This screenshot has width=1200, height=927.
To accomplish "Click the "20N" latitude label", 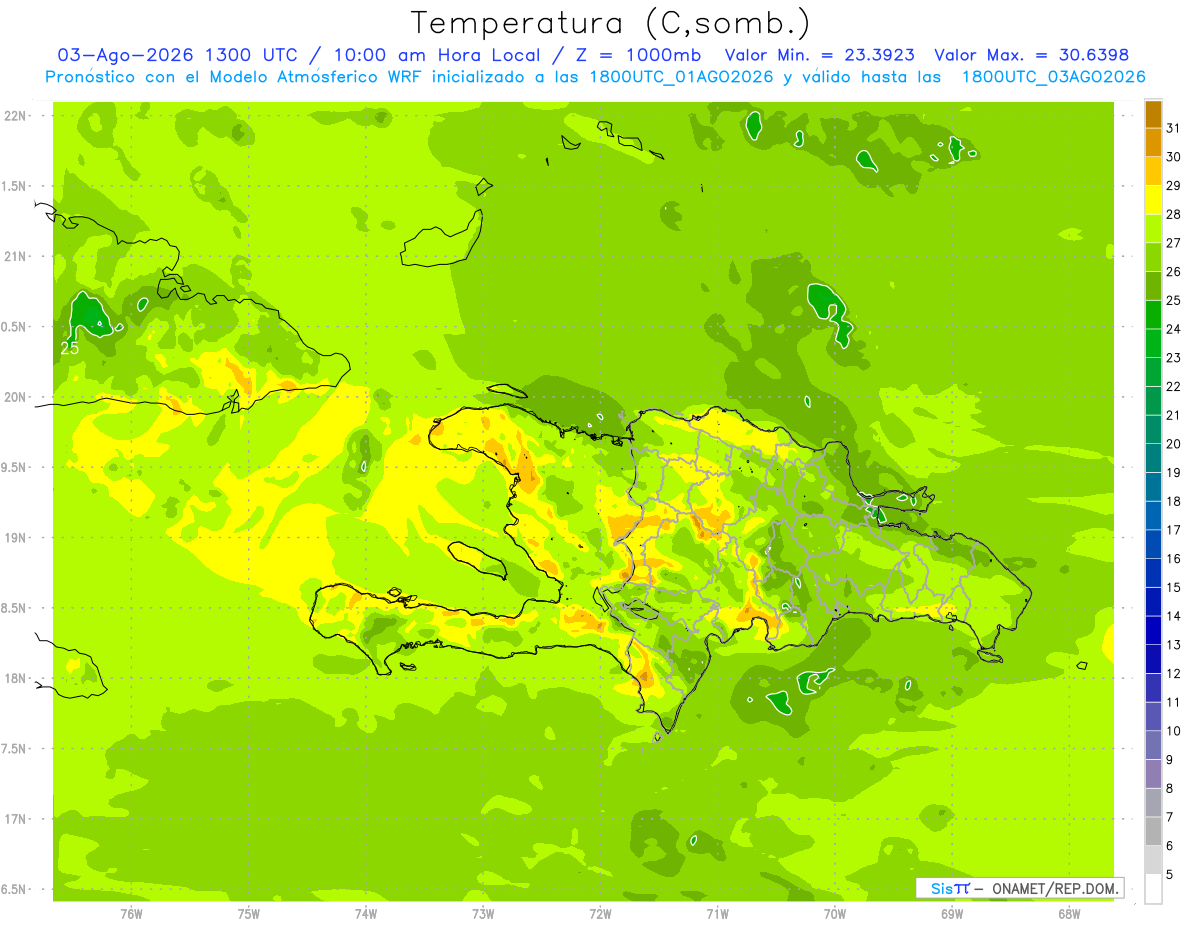I will pyautogui.click(x=17, y=397).
